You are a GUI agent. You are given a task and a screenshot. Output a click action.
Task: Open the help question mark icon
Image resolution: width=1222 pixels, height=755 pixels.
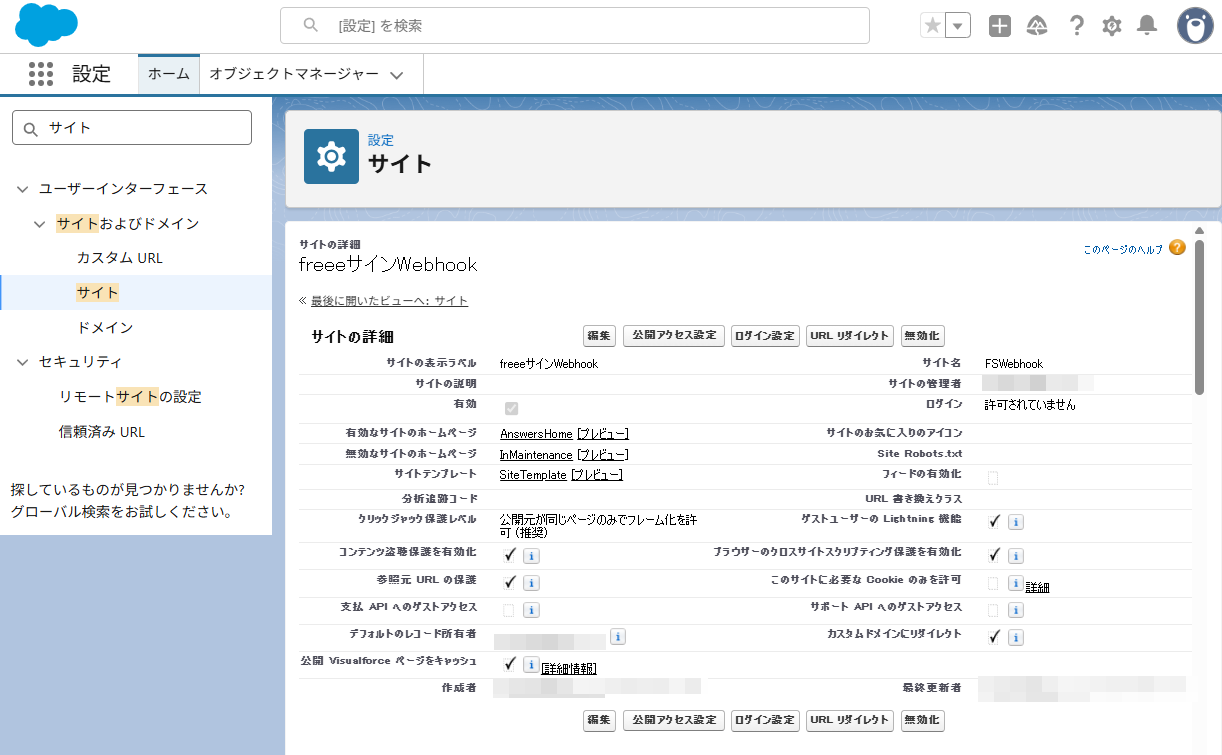coord(1076,26)
